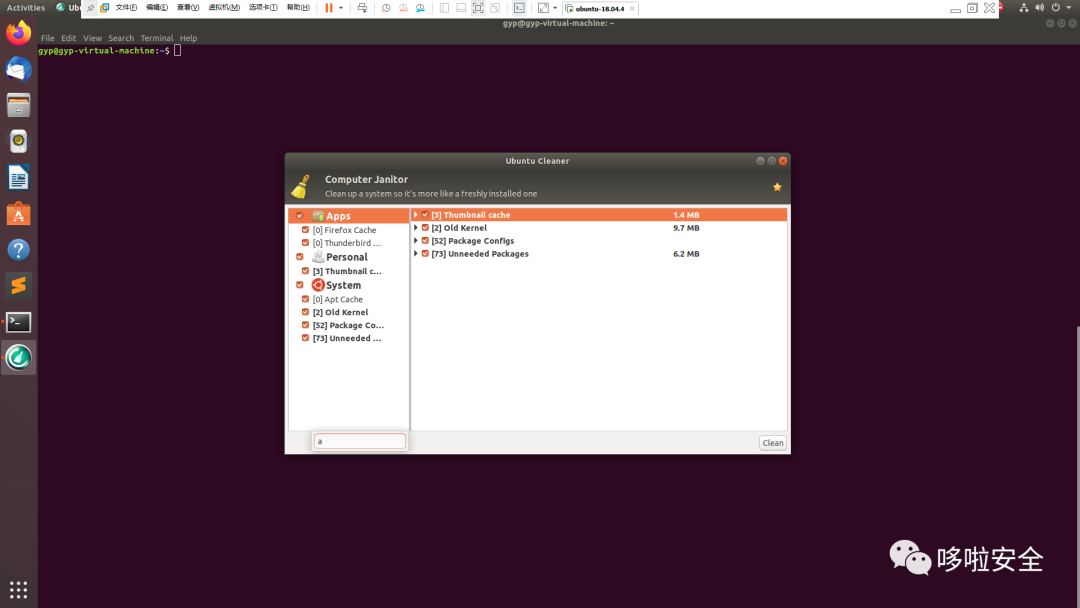Open the terminal Edit menu
Image resolution: width=1080 pixels, height=608 pixels.
[68, 38]
